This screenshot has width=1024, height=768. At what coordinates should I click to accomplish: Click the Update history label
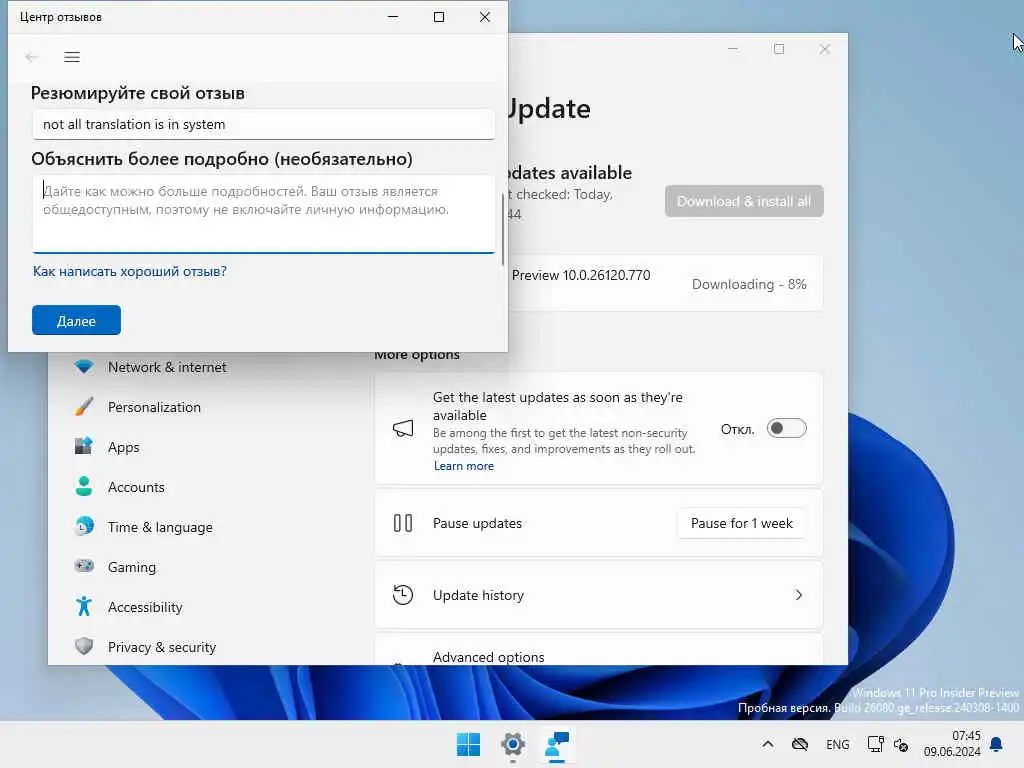[x=478, y=595]
